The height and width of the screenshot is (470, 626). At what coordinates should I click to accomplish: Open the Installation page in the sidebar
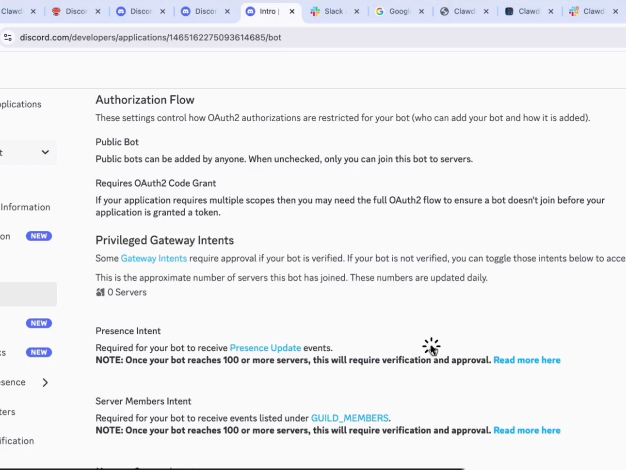[x=6, y=237]
